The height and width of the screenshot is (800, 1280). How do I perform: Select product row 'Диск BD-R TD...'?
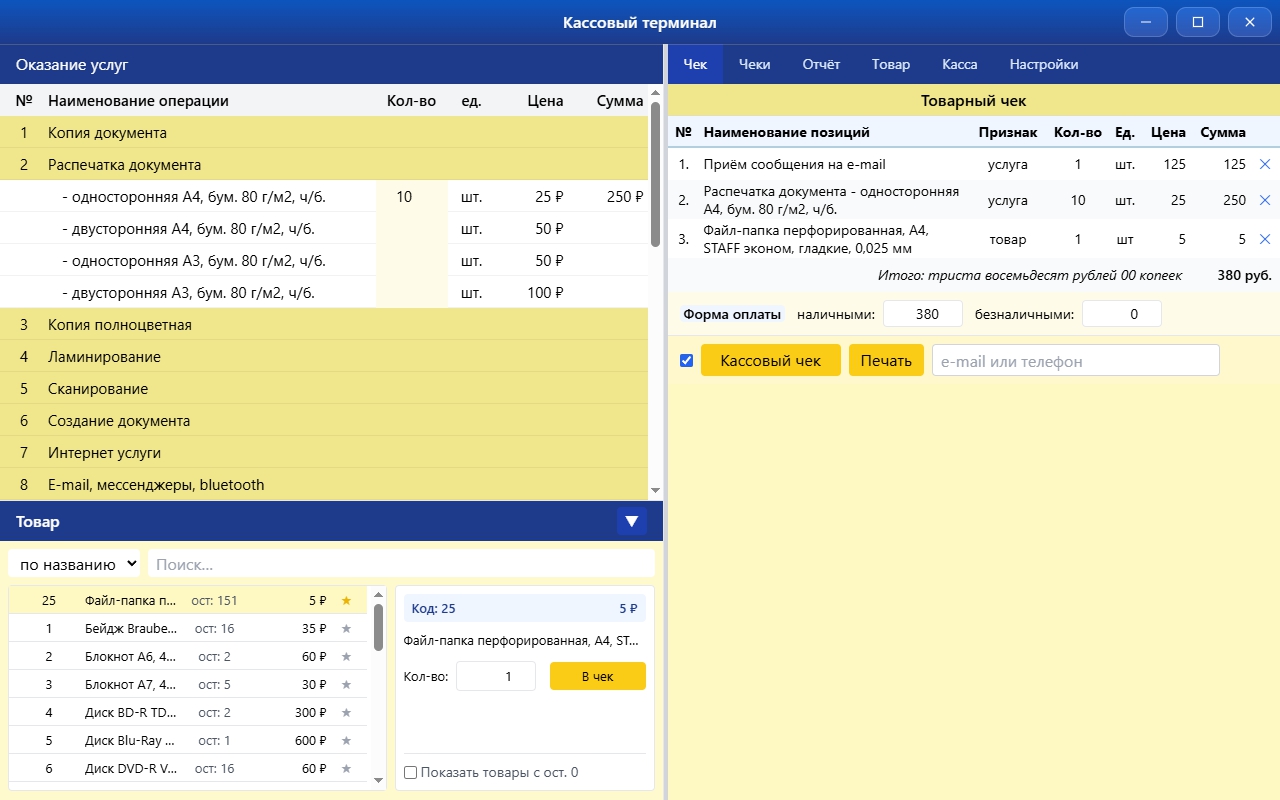pyautogui.click(x=188, y=713)
